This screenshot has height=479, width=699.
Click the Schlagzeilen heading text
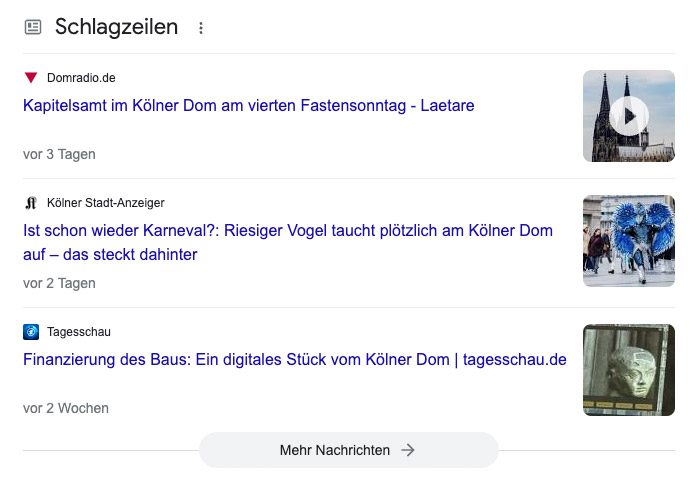tap(116, 27)
